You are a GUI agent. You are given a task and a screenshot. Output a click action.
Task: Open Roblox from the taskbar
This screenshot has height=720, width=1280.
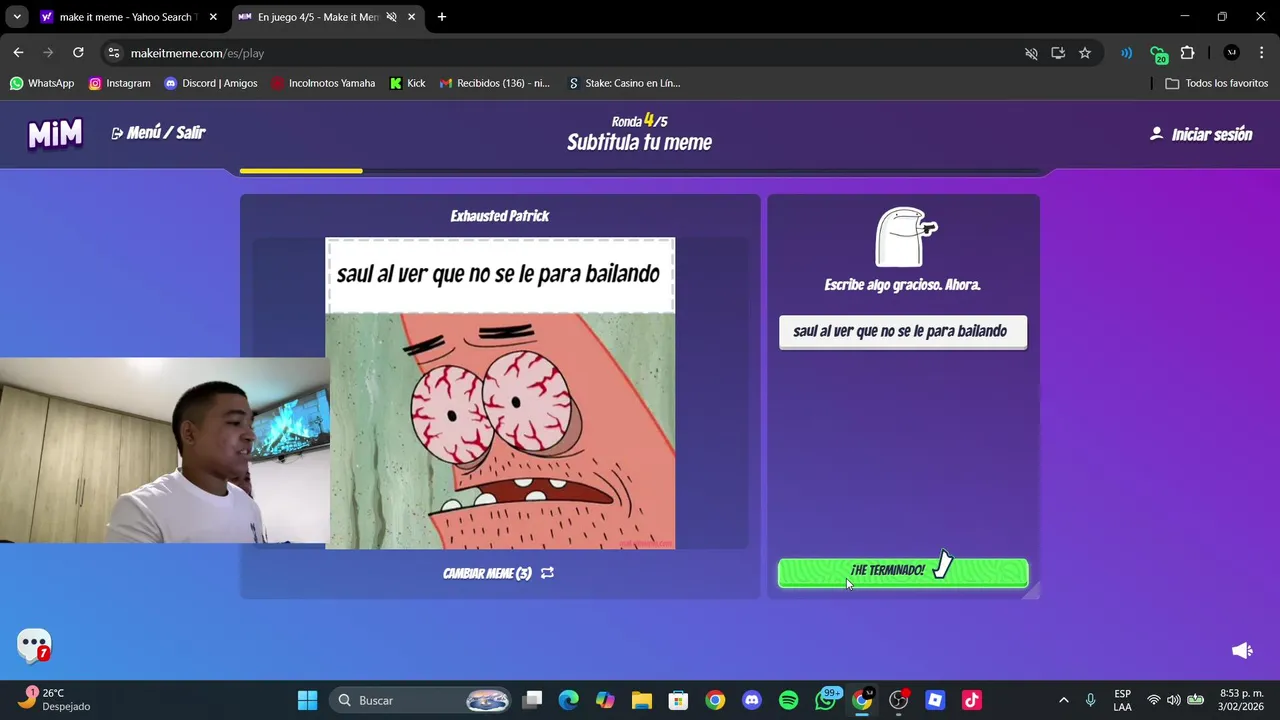coord(935,700)
